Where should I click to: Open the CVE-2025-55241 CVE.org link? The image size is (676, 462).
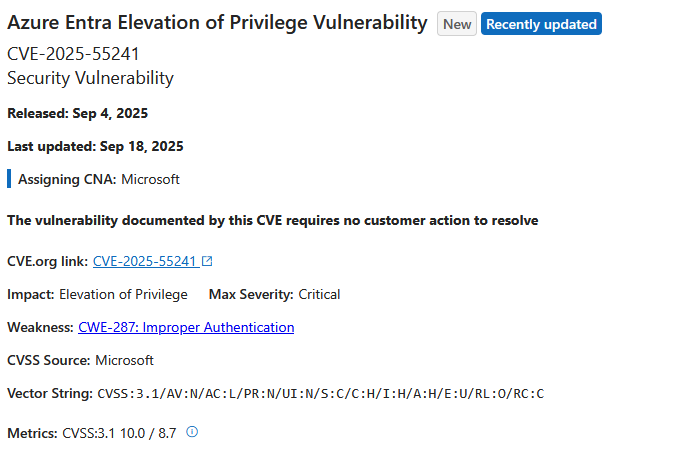coord(145,262)
